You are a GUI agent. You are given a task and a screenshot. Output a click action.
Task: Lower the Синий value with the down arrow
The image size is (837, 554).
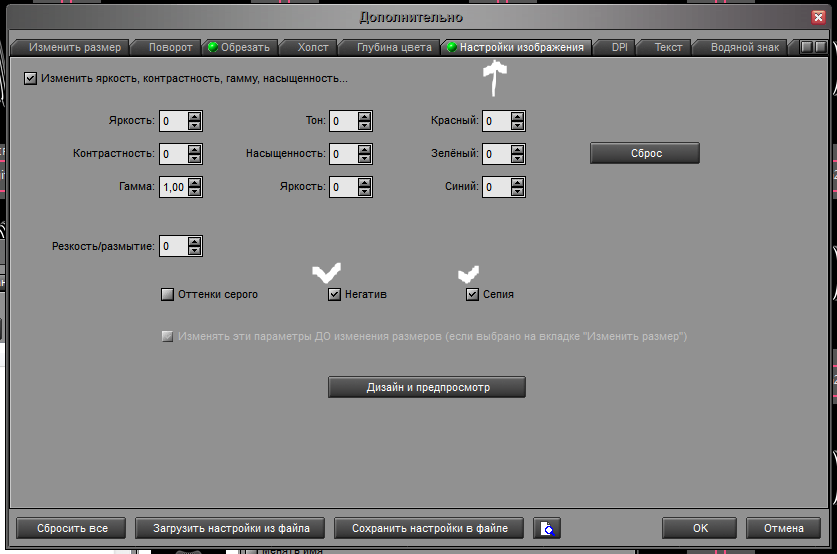(x=517, y=192)
